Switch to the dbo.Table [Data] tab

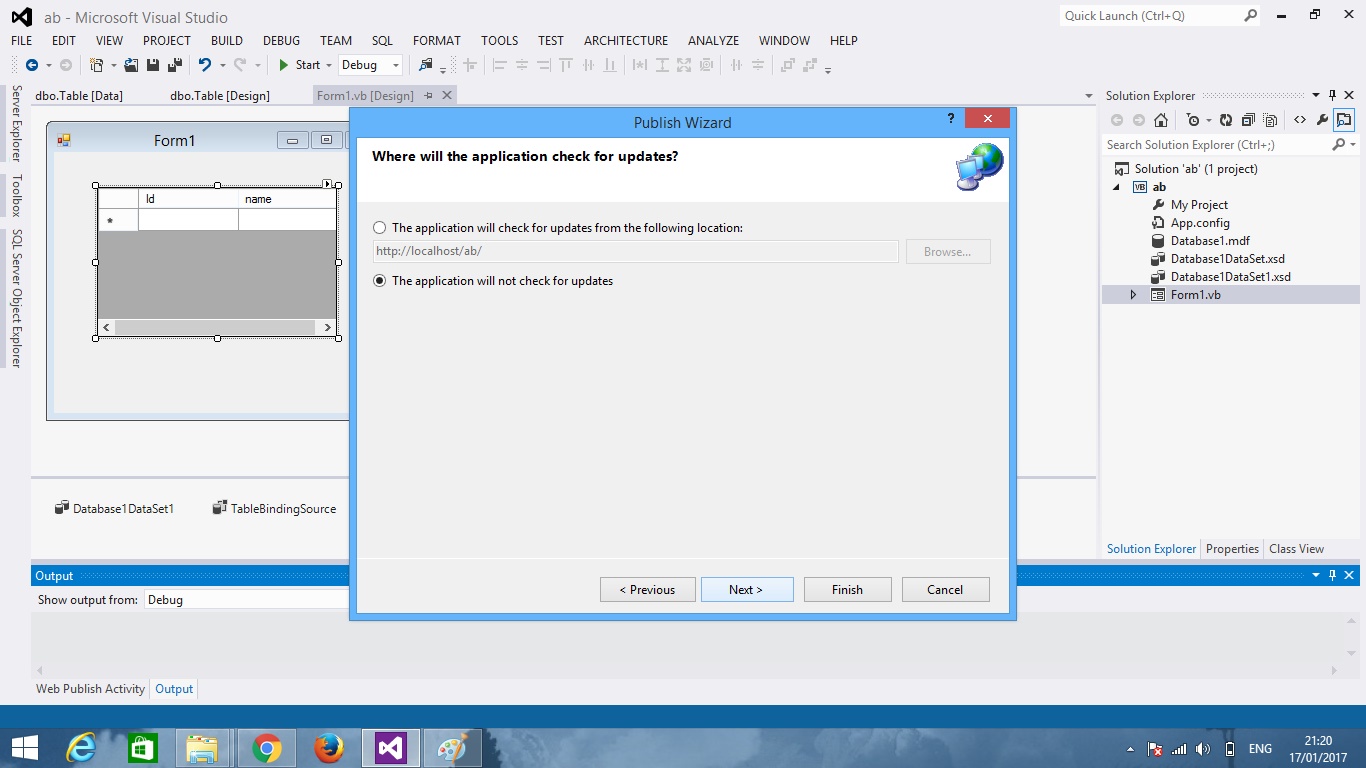point(78,95)
